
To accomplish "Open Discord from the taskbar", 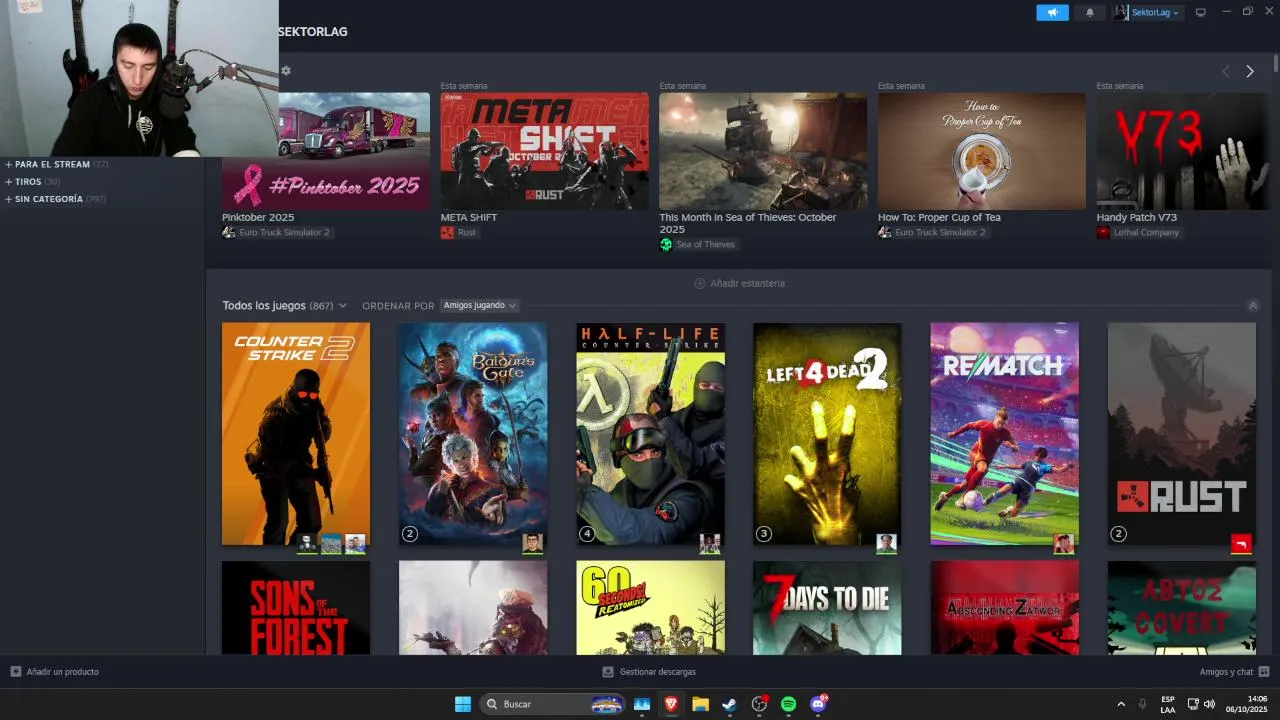I will (x=818, y=704).
